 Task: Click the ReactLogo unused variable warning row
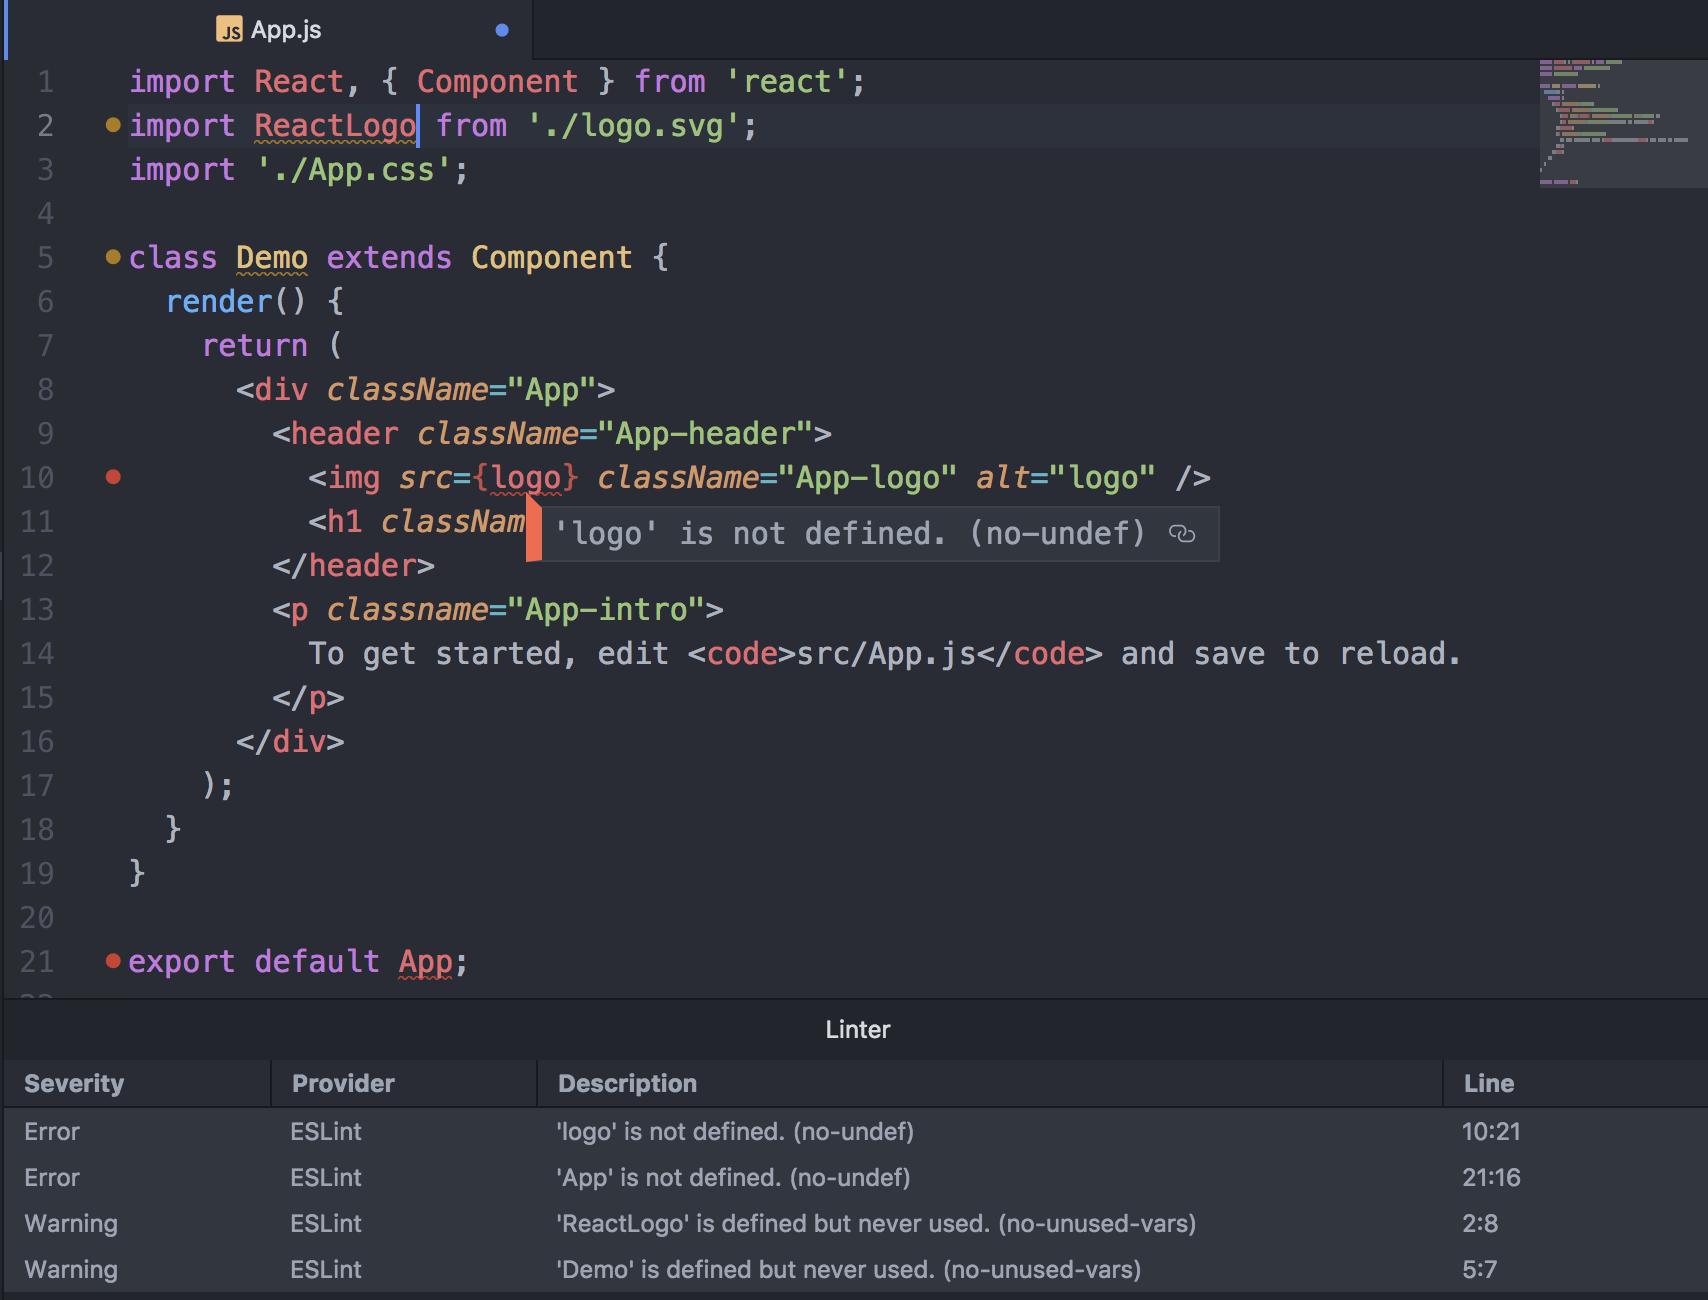click(x=876, y=1223)
